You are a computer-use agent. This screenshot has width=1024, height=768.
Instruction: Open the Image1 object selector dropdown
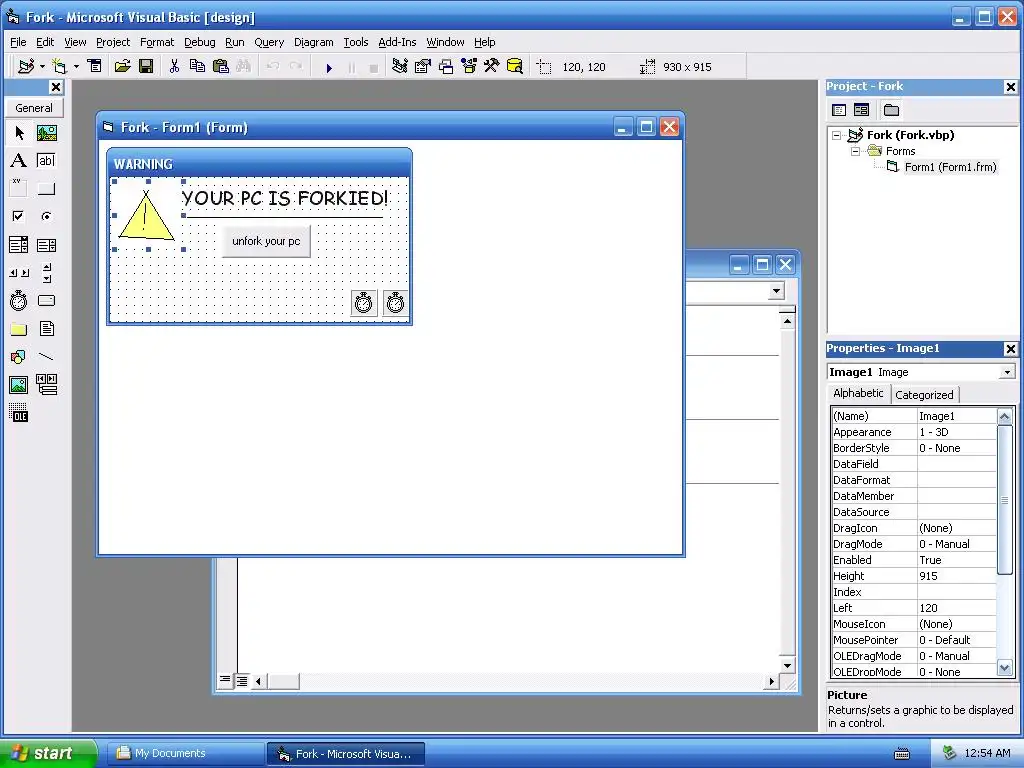pyautogui.click(x=1007, y=372)
